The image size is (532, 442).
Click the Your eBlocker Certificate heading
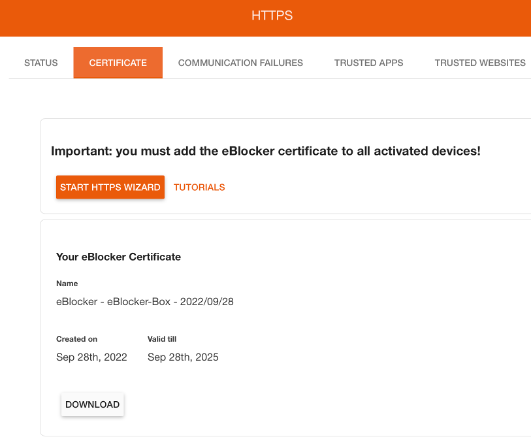(x=118, y=257)
